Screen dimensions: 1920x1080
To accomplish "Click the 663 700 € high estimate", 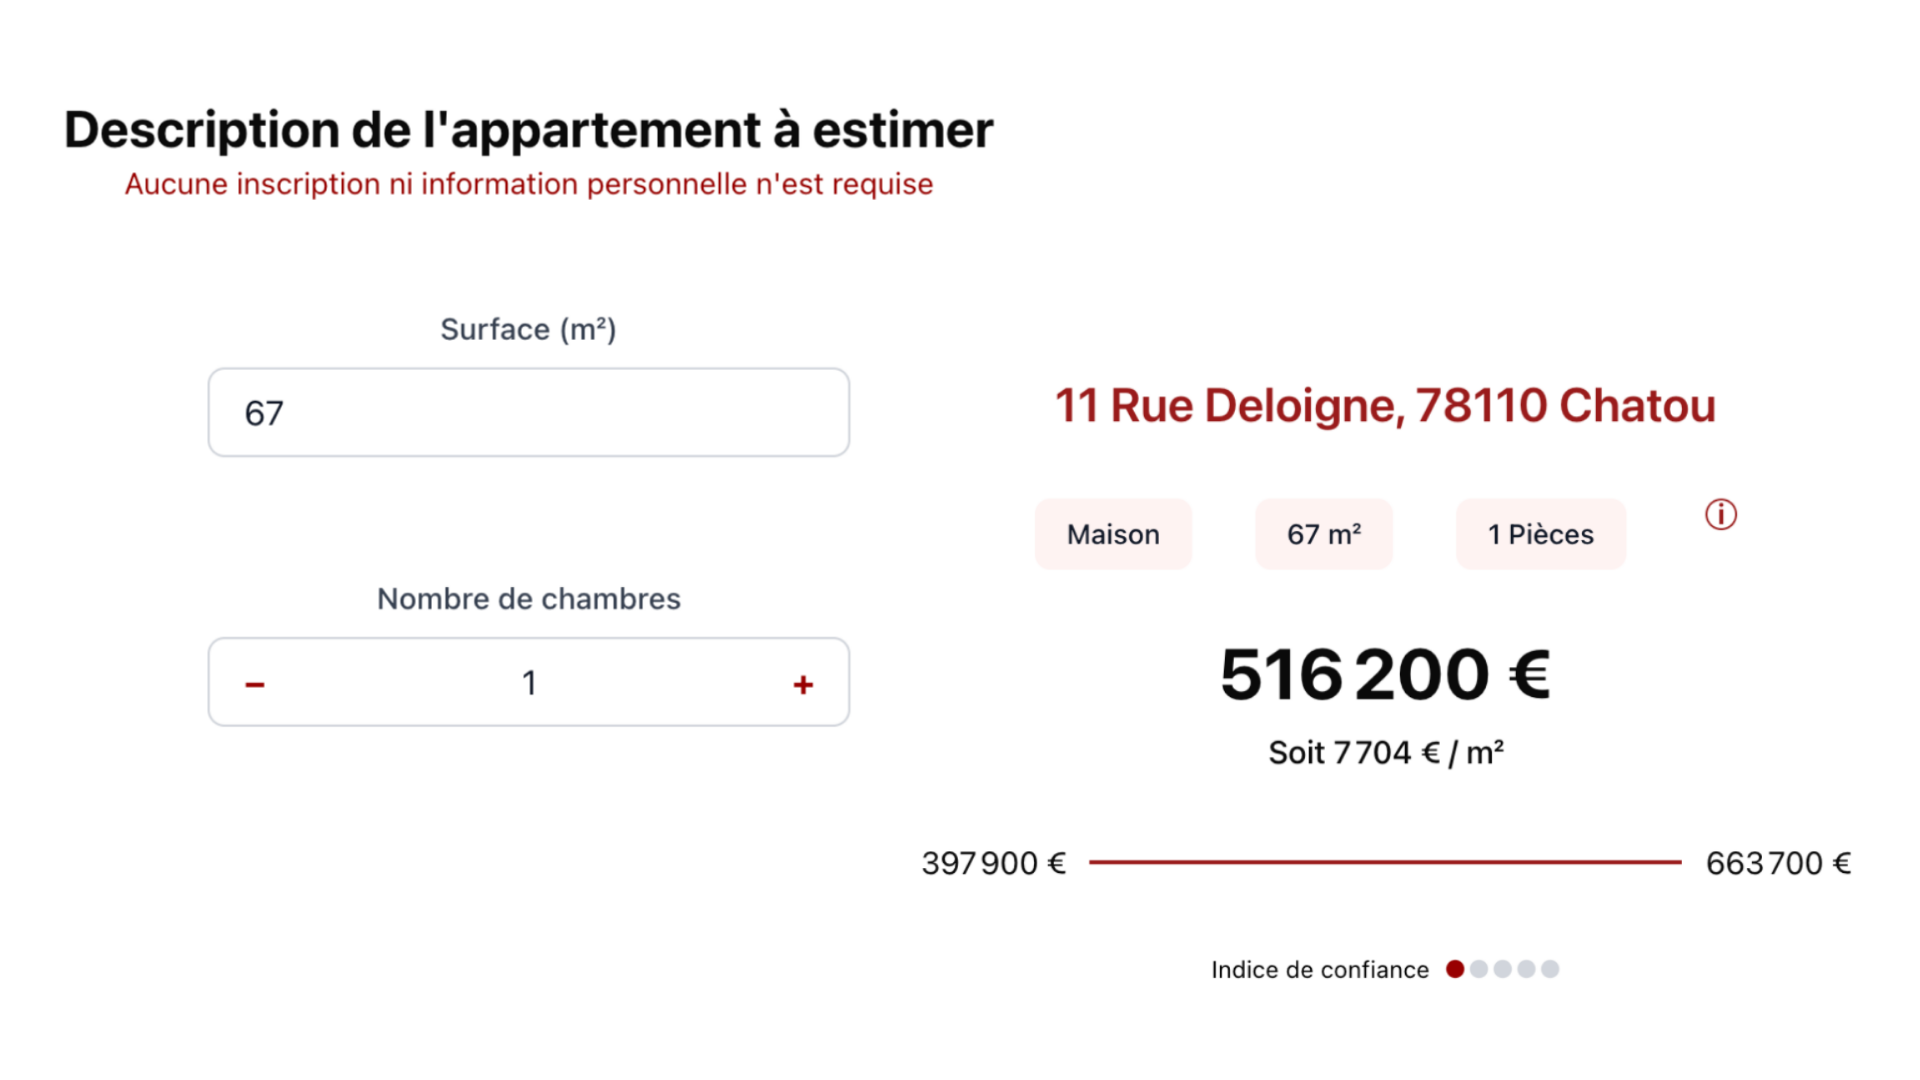I will click(x=1778, y=863).
